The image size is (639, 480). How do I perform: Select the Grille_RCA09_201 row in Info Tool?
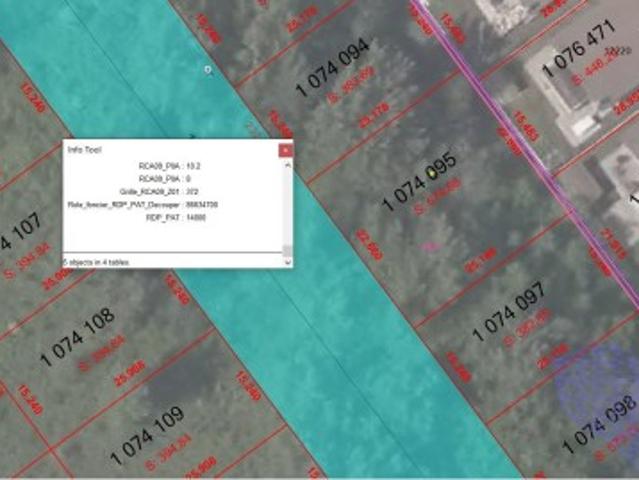159,192
